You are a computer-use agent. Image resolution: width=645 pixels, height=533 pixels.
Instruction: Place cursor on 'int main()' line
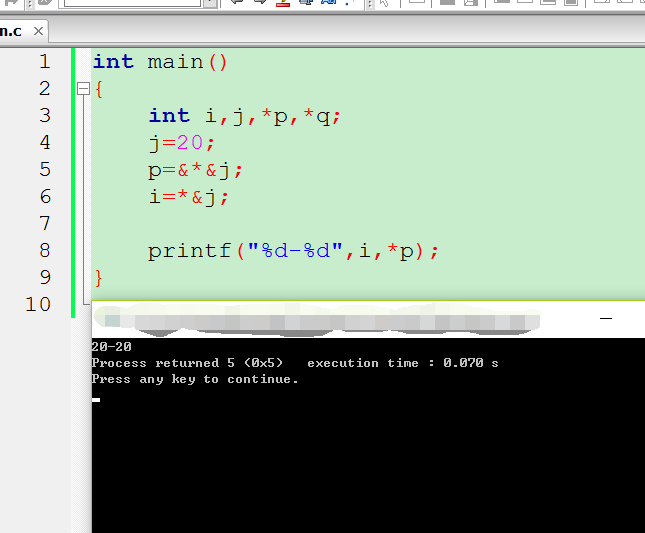pyautogui.click(x=160, y=62)
